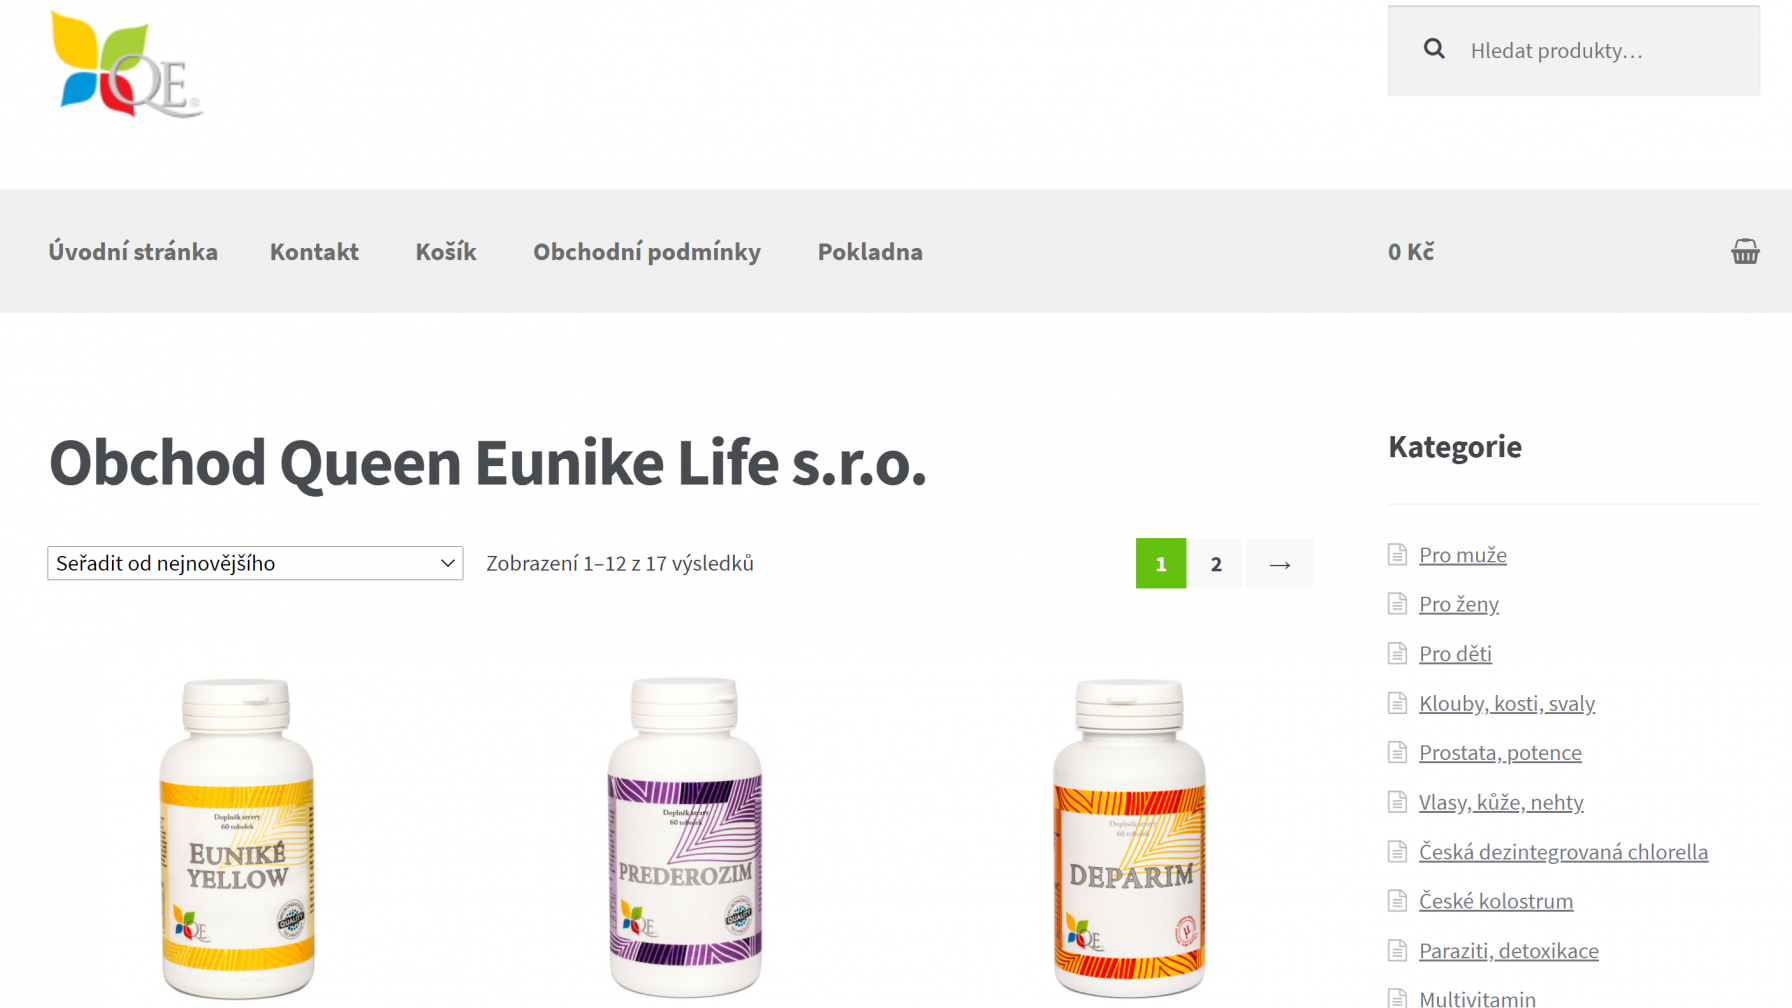Viewport: 1792px width, 1008px height.
Task: Open the shopping basket icon
Action: [x=1745, y=251]
